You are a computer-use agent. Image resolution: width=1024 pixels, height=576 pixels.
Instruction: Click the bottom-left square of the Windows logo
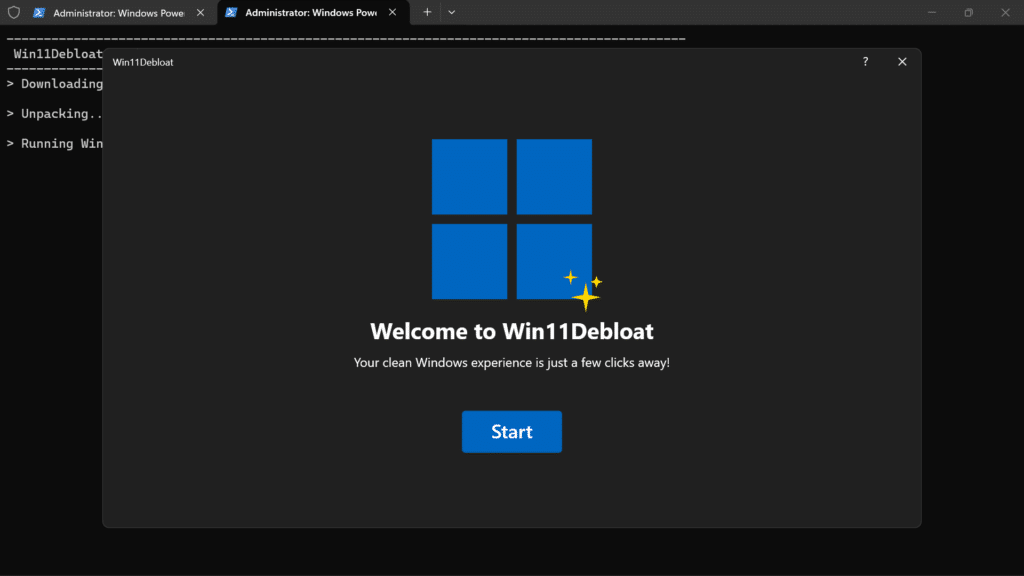pos(469,261)
